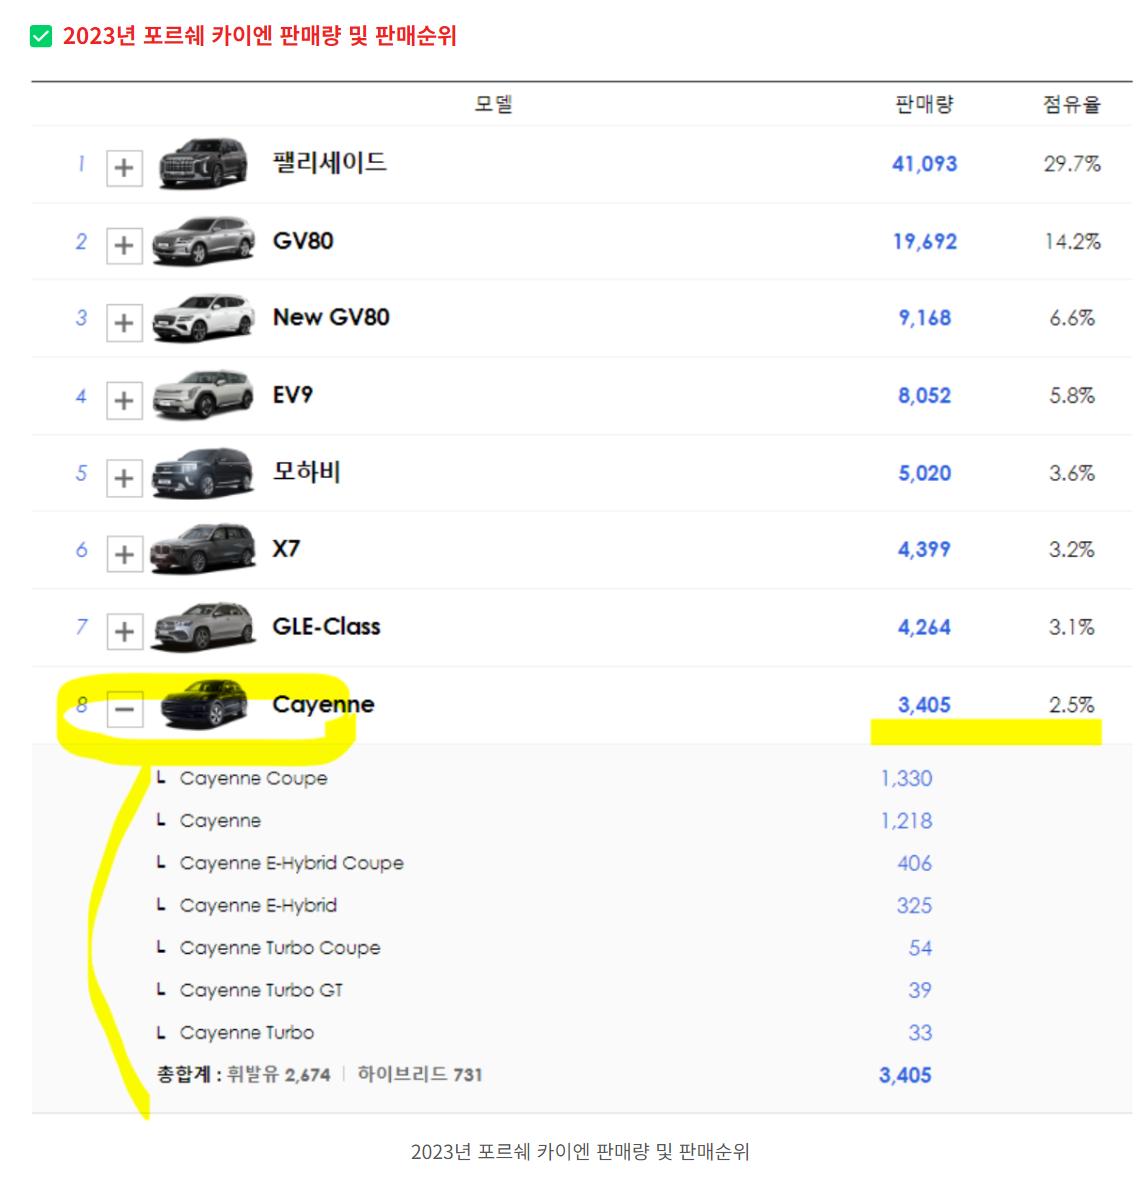This screenshot has width=1134, height=1179.
Task: Click the 19,692 sales figure
Action: click(x=924, y=241)
